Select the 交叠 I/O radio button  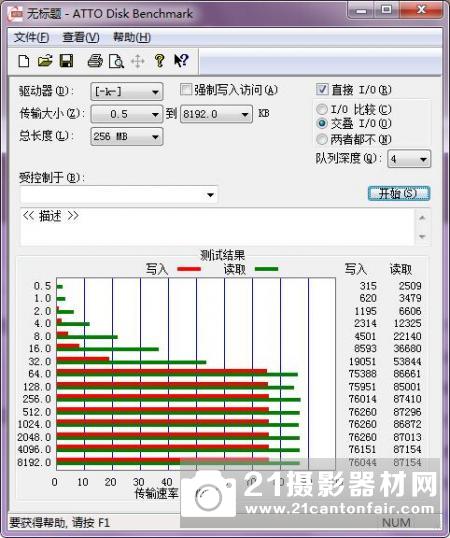[x=322, y=123]
